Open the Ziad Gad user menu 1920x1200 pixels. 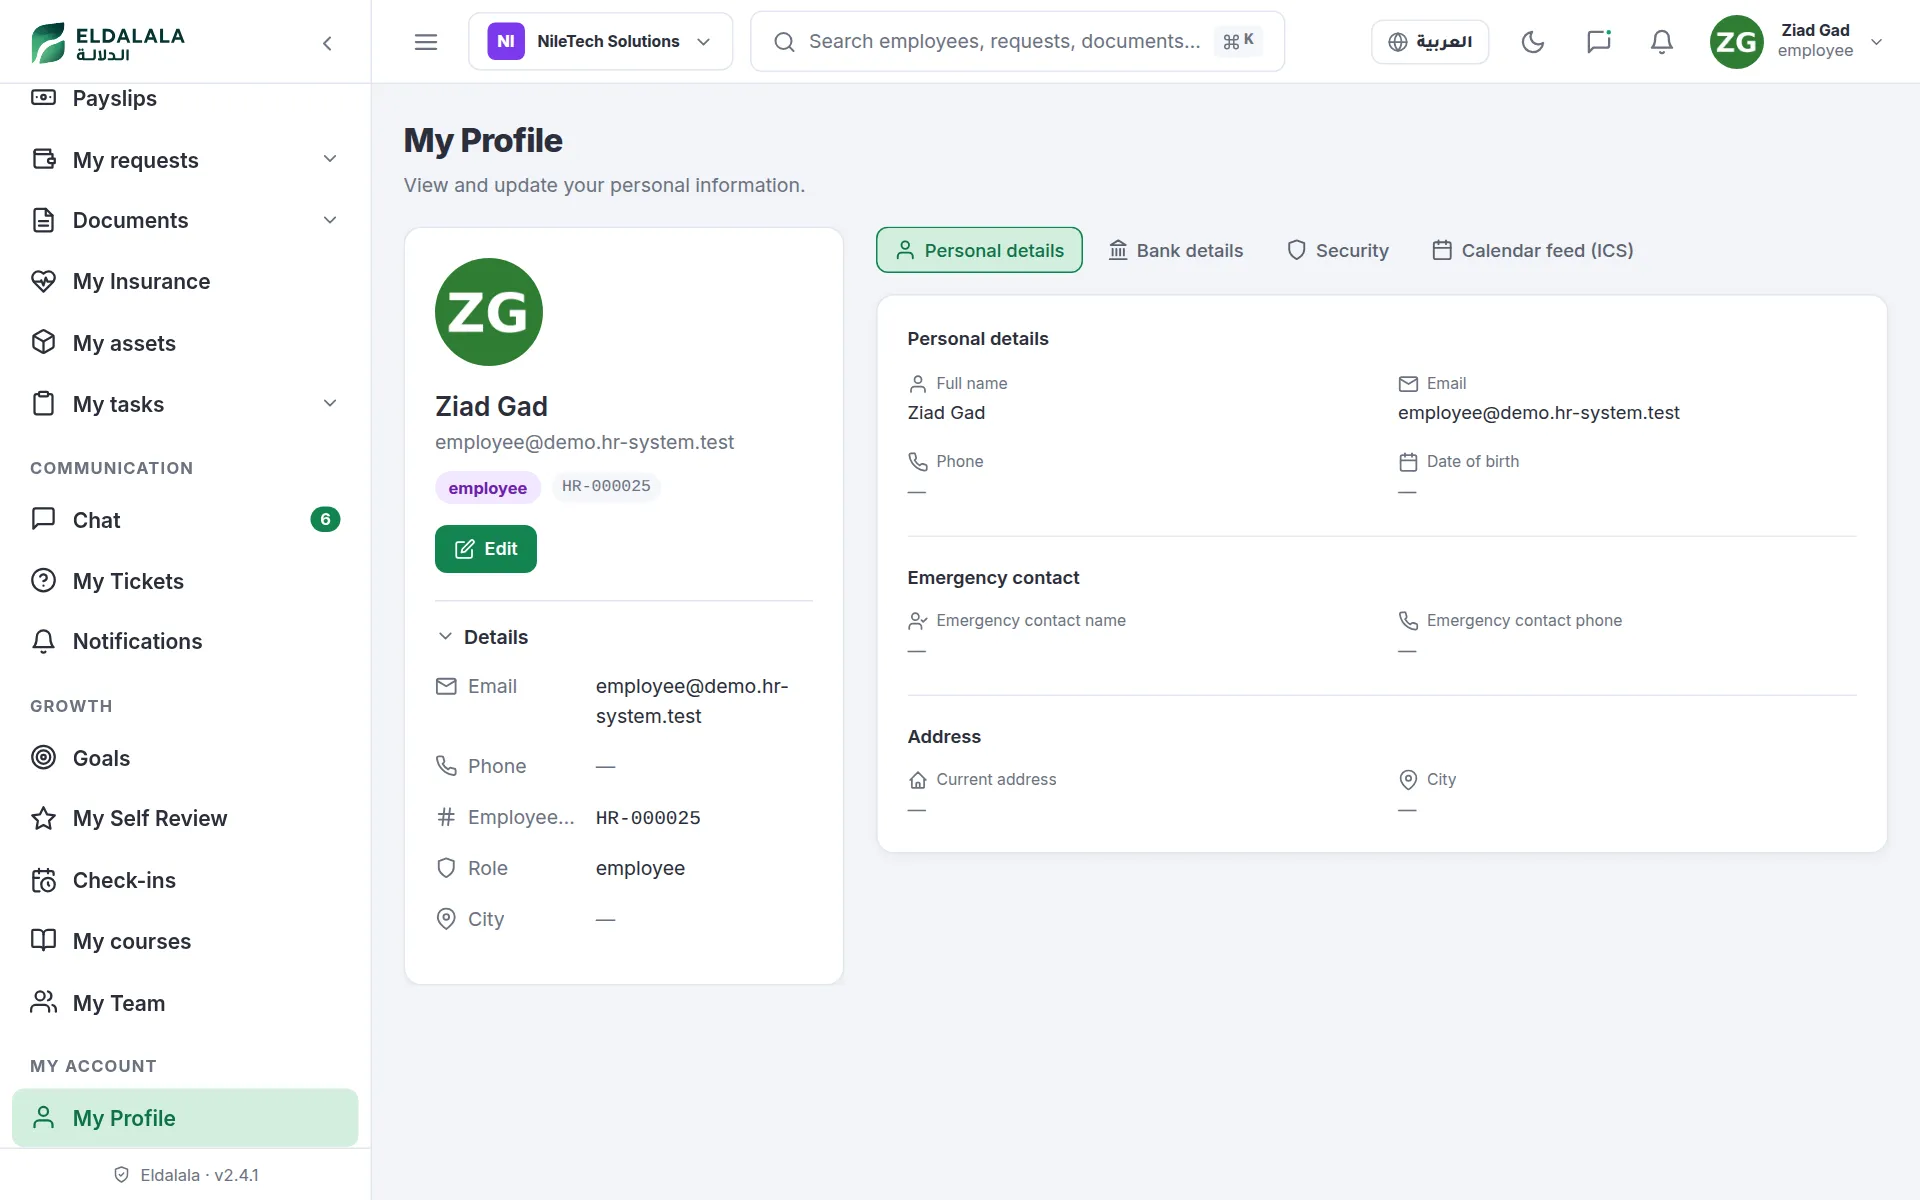point(1797,42)
